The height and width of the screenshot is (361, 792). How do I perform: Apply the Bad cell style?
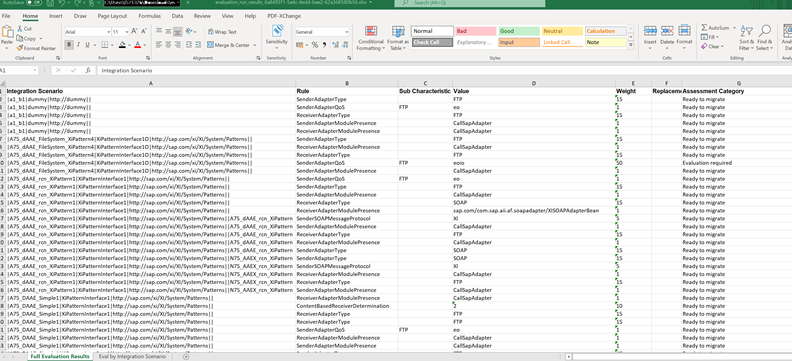tap(476, 31)
